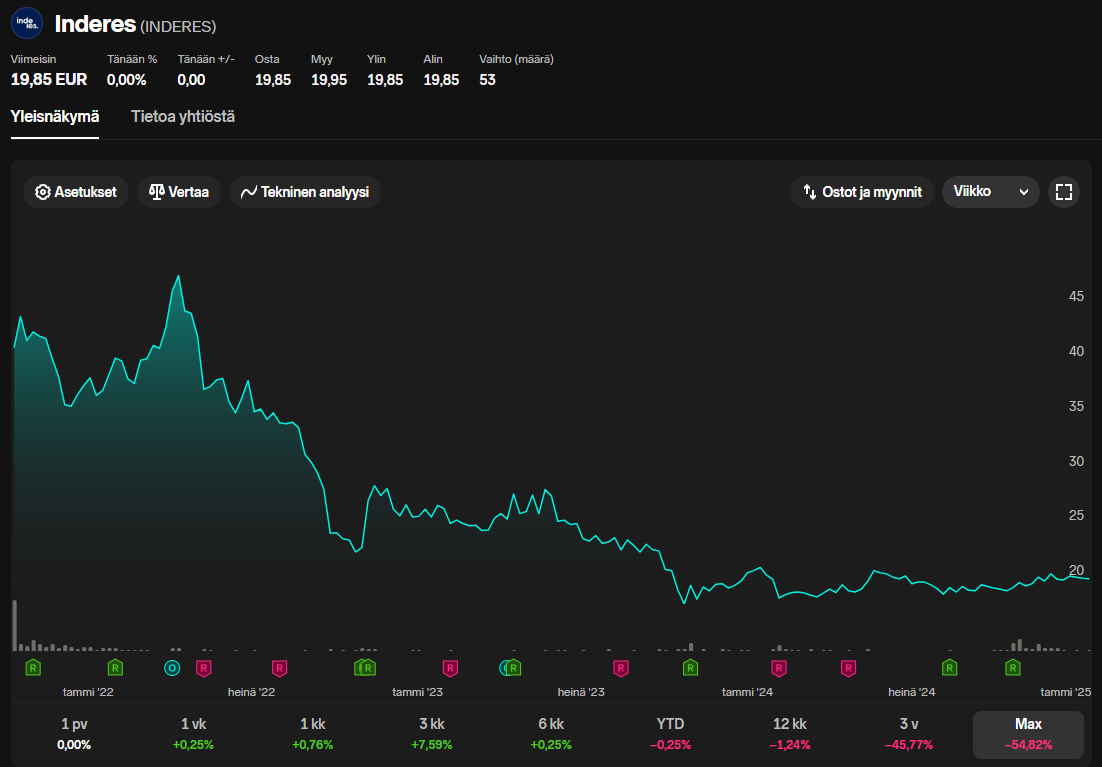This screenshot has height=767, width=1102.
Task: Select the 3 kk time range
Action: (432, 734)
